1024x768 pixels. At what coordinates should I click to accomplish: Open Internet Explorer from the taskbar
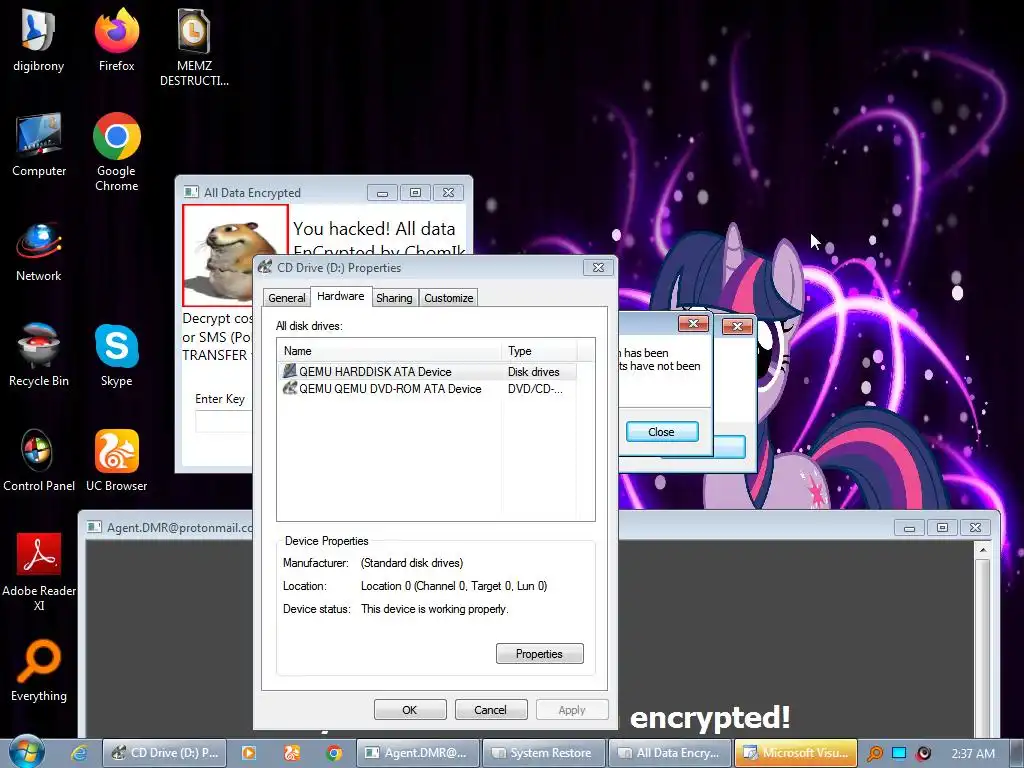click(79, 753)
